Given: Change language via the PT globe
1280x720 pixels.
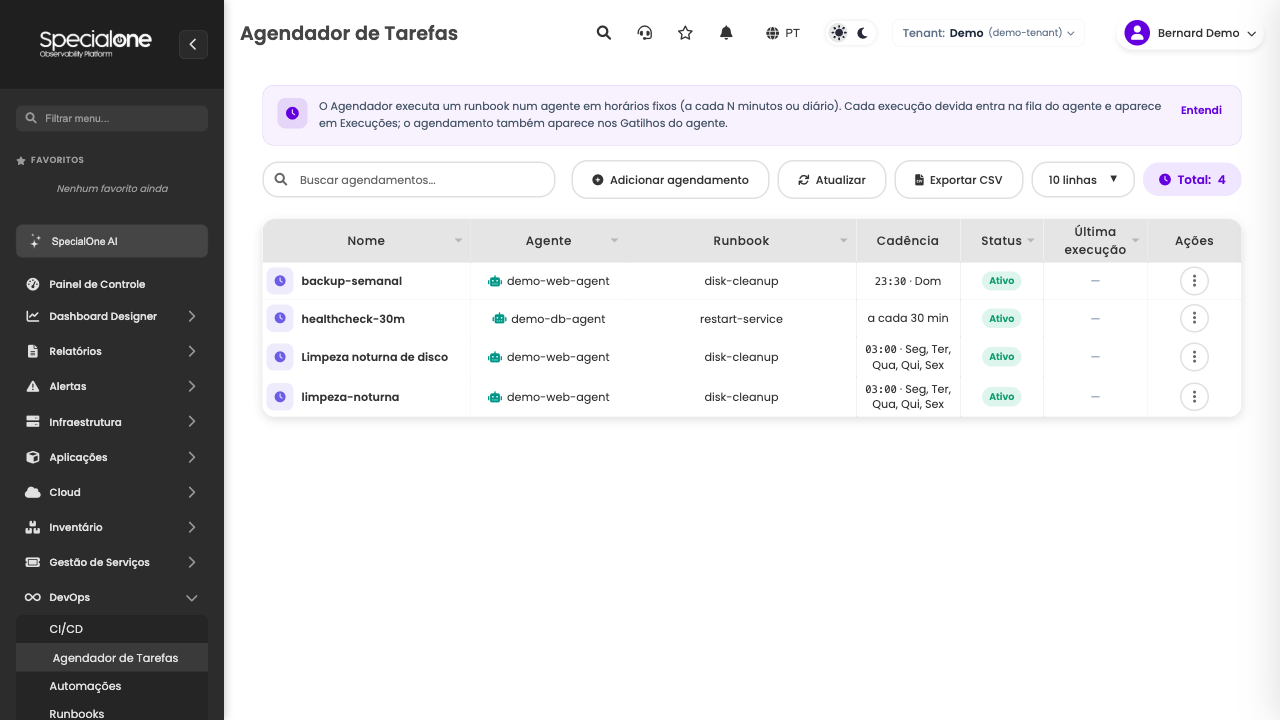Looking at the screenshot, I should (782, 33).
